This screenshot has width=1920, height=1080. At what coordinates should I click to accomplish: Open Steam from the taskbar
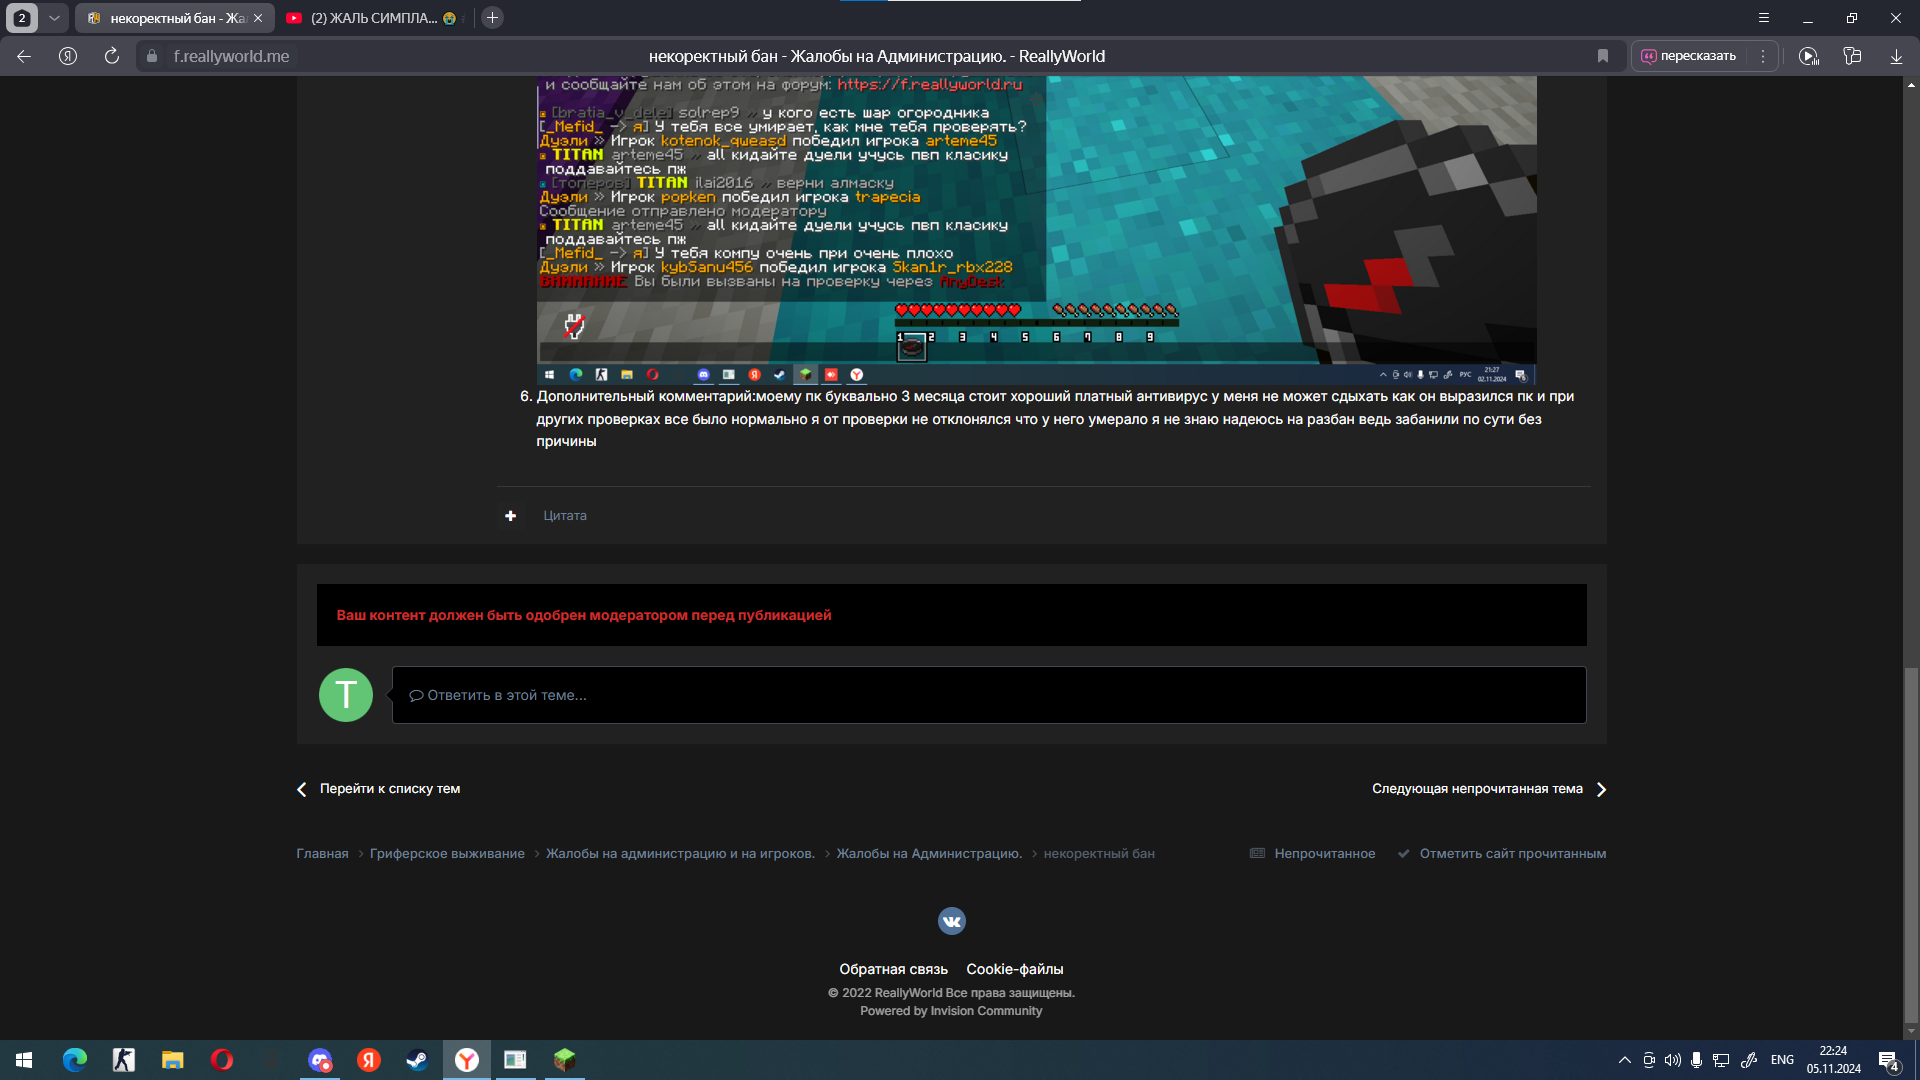pos(417,1060)
